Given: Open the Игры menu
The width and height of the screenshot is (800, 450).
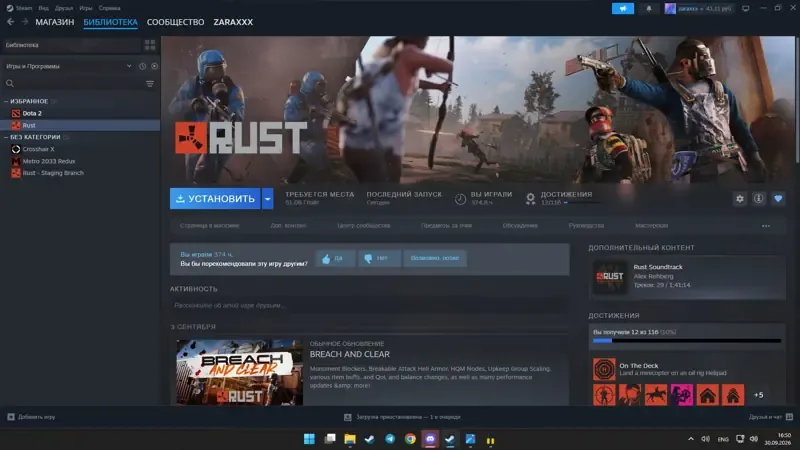Looking at the screenshot, I should click(x=86, y=8).
